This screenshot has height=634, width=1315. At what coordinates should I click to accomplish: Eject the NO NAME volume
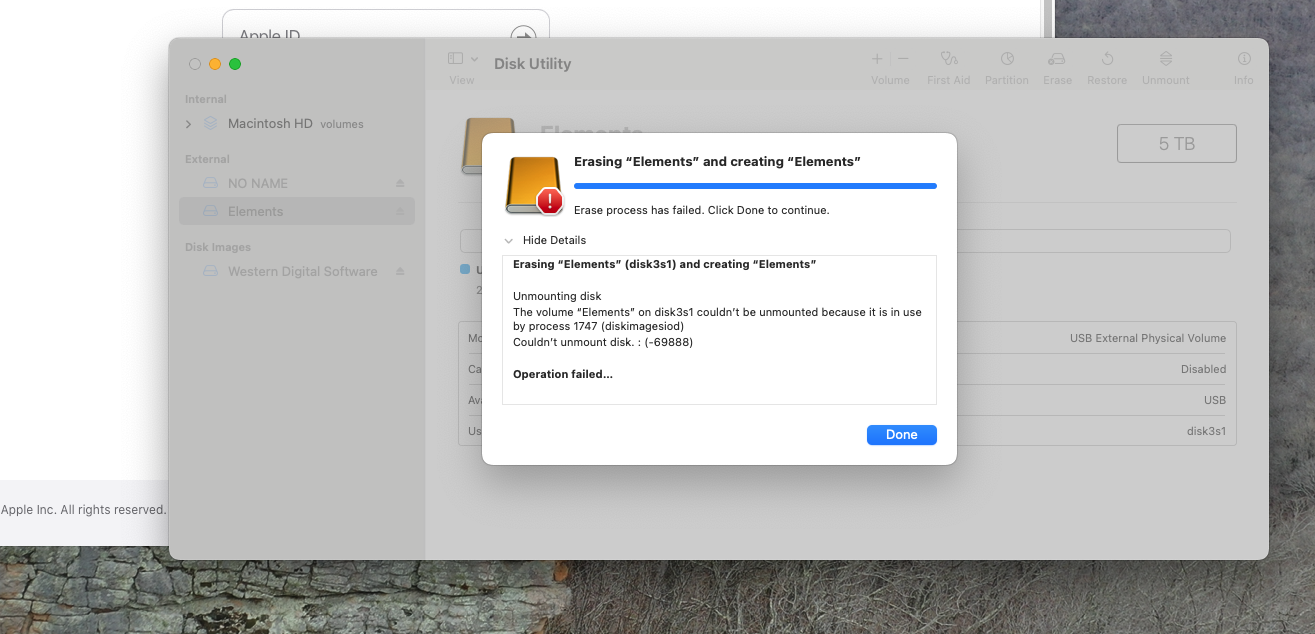tap(400, 184)
